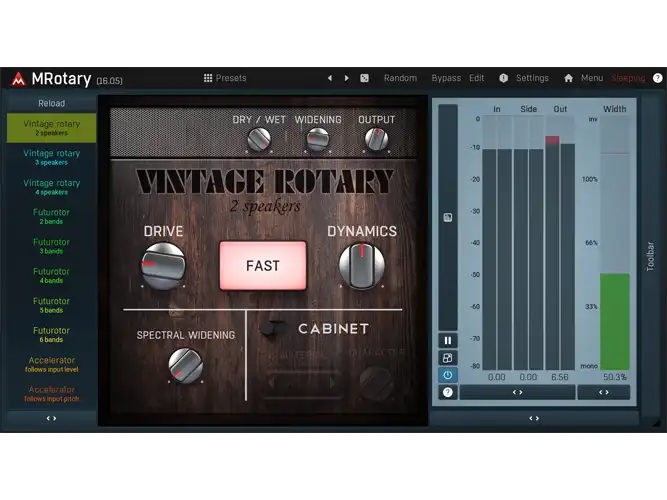Select Vintage rotary 2 speakers preset
Screen dimensions: 667x500
point(51,128)
